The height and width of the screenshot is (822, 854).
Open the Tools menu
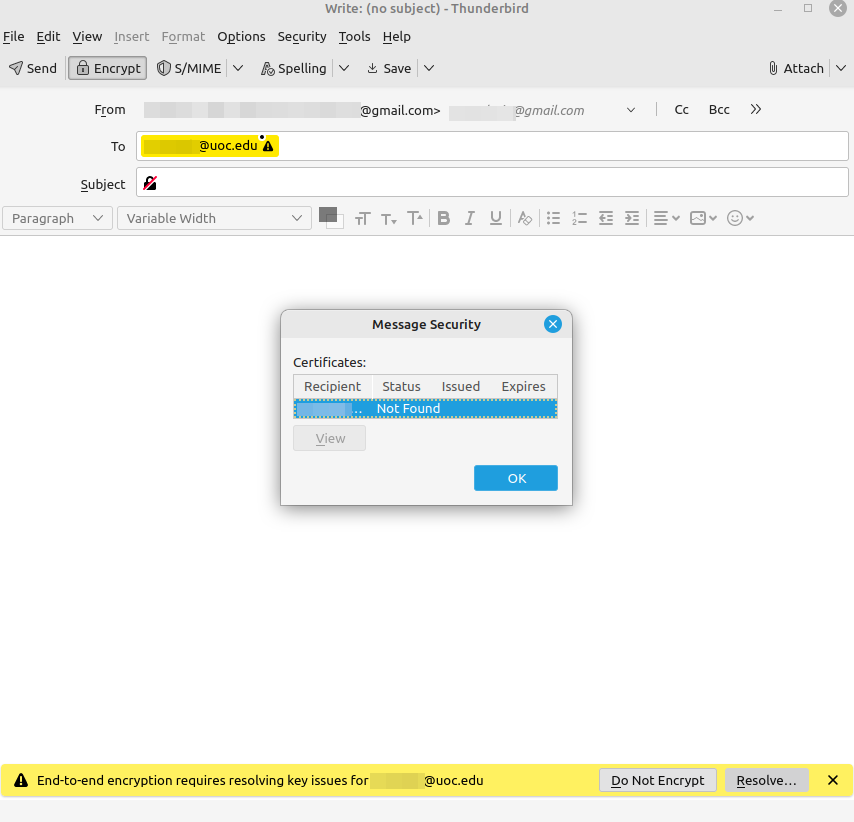[x=355, y=36]
